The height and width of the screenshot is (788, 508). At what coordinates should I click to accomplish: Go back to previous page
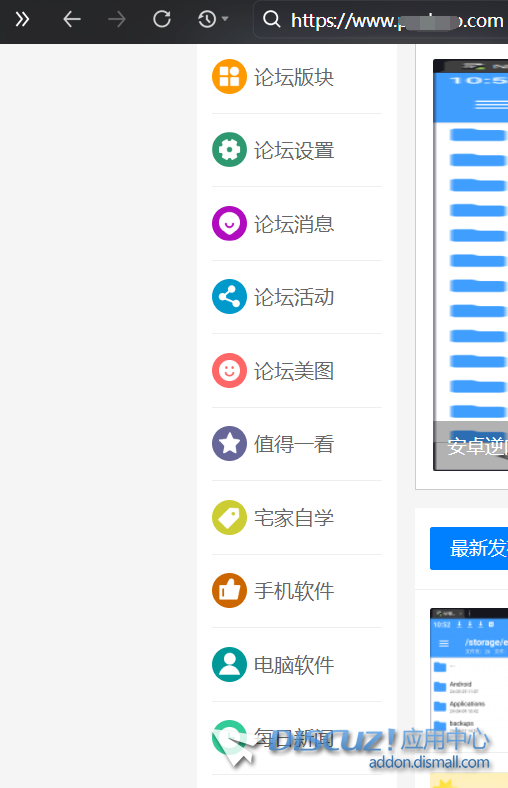[x=72, y=20]
